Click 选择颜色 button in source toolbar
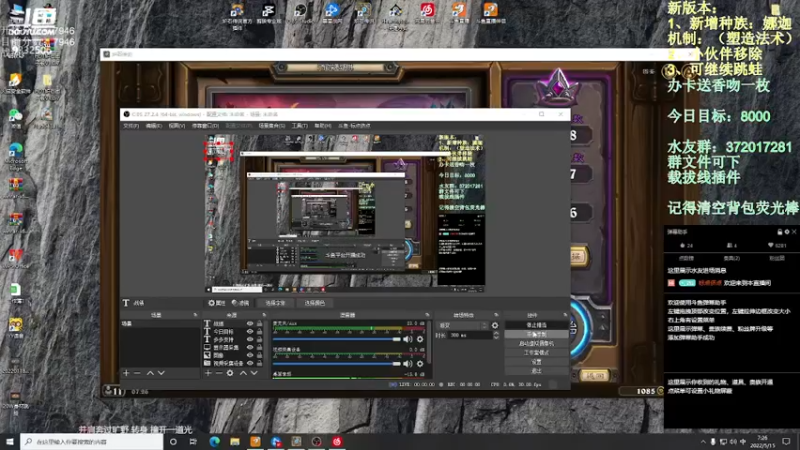Image resolution: width=800 pixels, height=450 pixels. [x=314, y=303]
